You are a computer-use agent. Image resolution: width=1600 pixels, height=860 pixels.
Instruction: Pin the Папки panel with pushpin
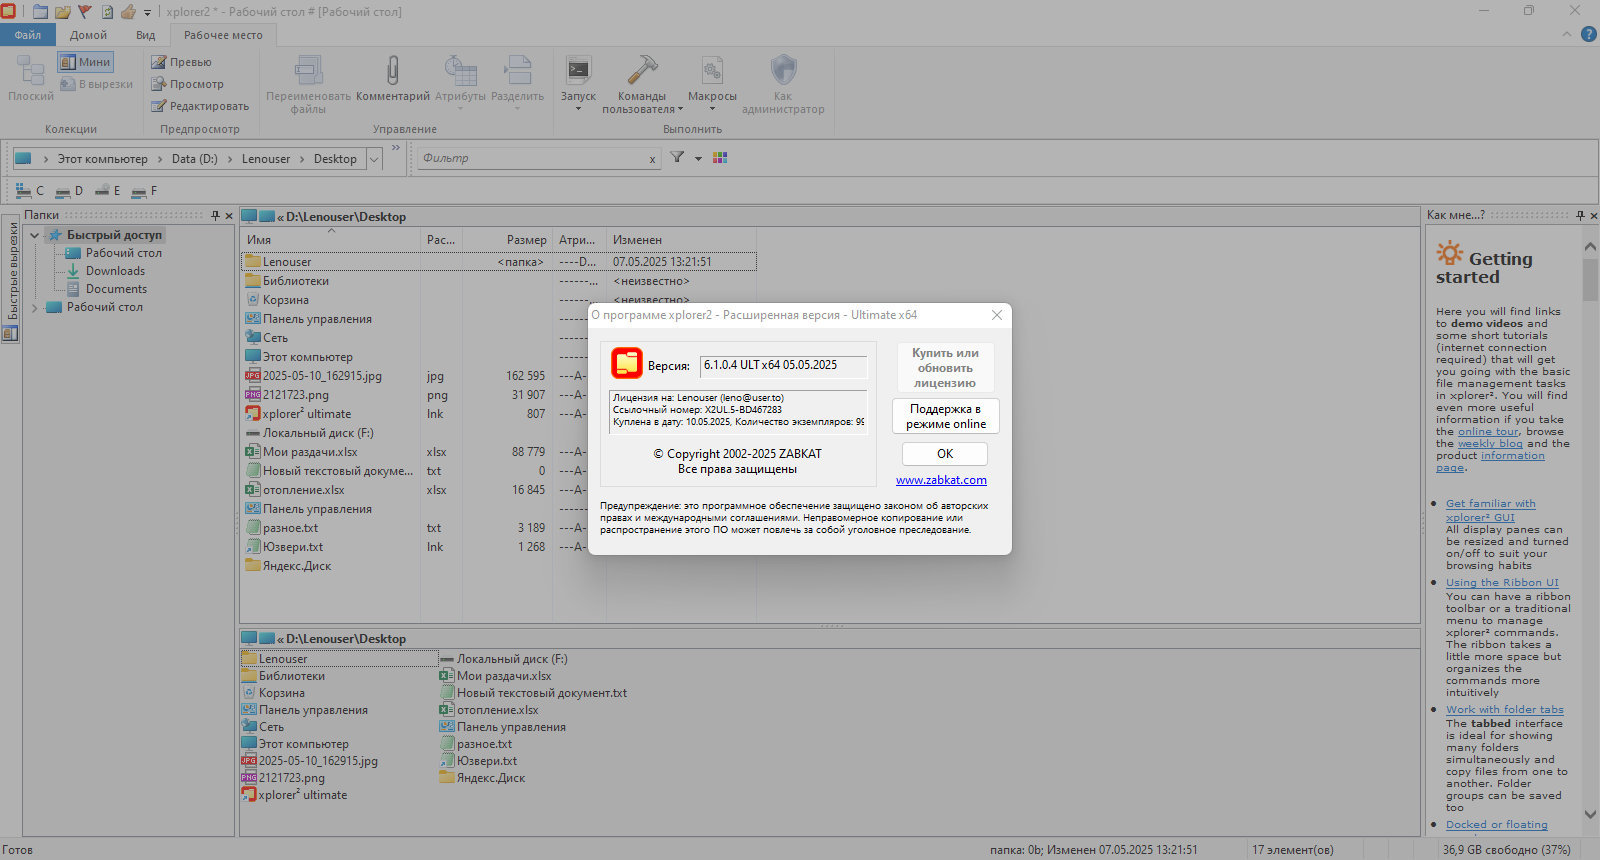tap(215, 215)
